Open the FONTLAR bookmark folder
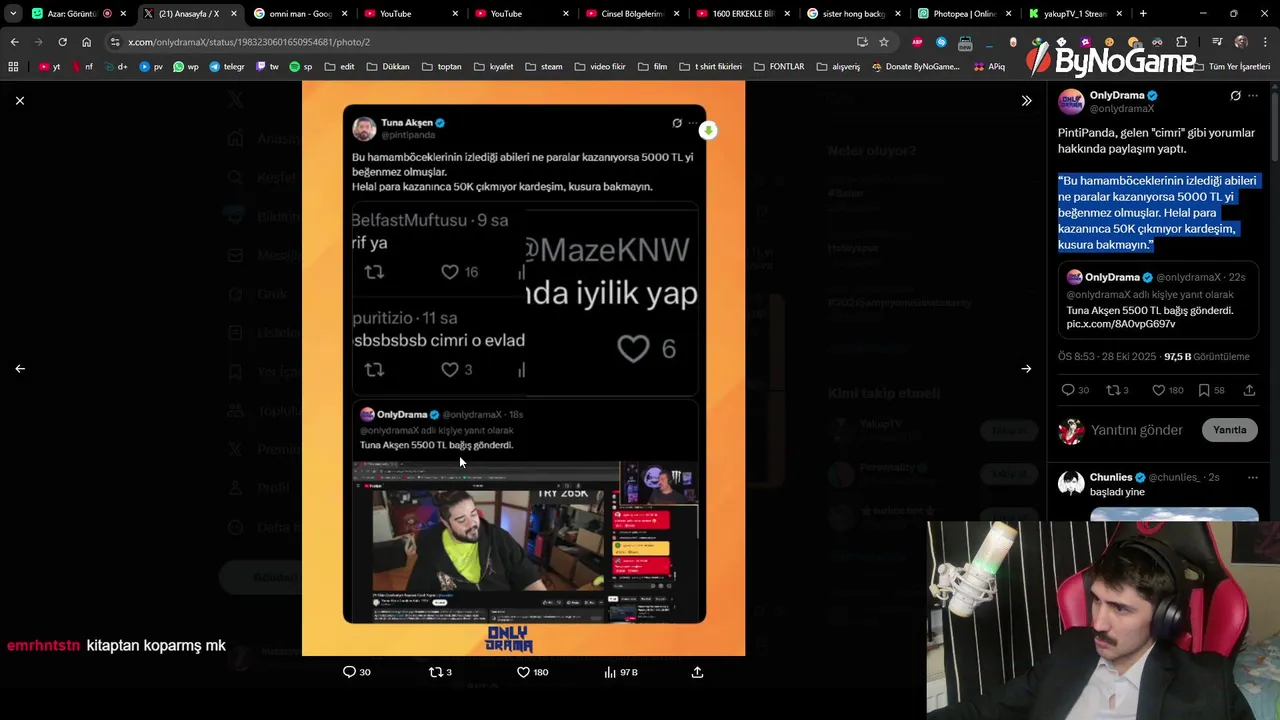Screen dimensions: 1280x720 [x=779, y=67]
